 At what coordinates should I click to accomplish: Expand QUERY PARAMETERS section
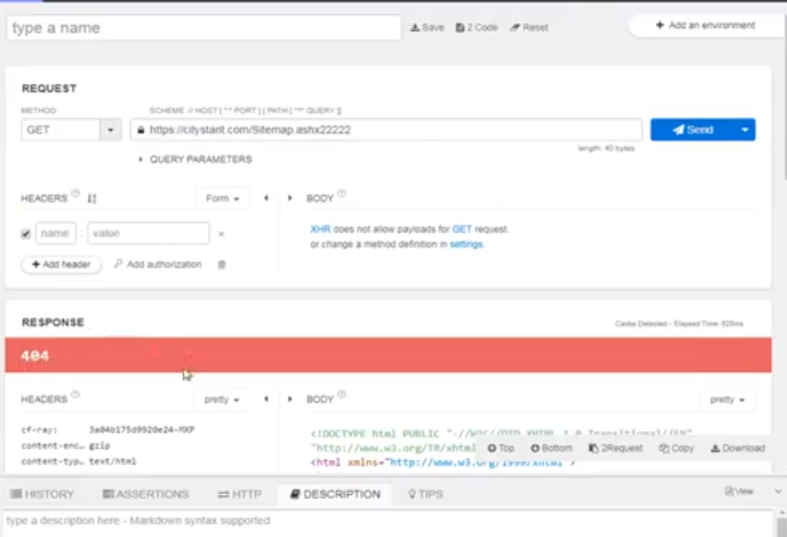coord(196,160)
